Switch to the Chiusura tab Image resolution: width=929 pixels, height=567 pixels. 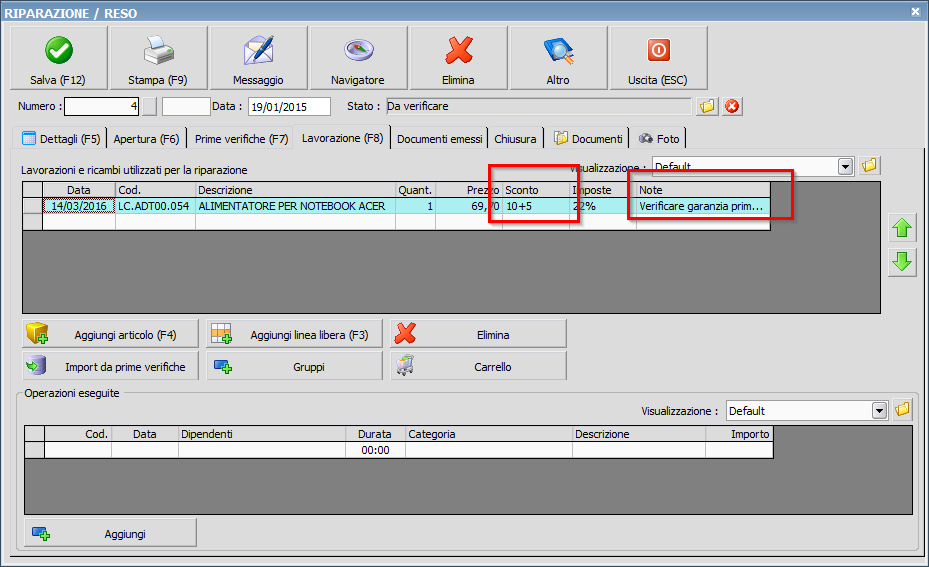pos(515,139)
